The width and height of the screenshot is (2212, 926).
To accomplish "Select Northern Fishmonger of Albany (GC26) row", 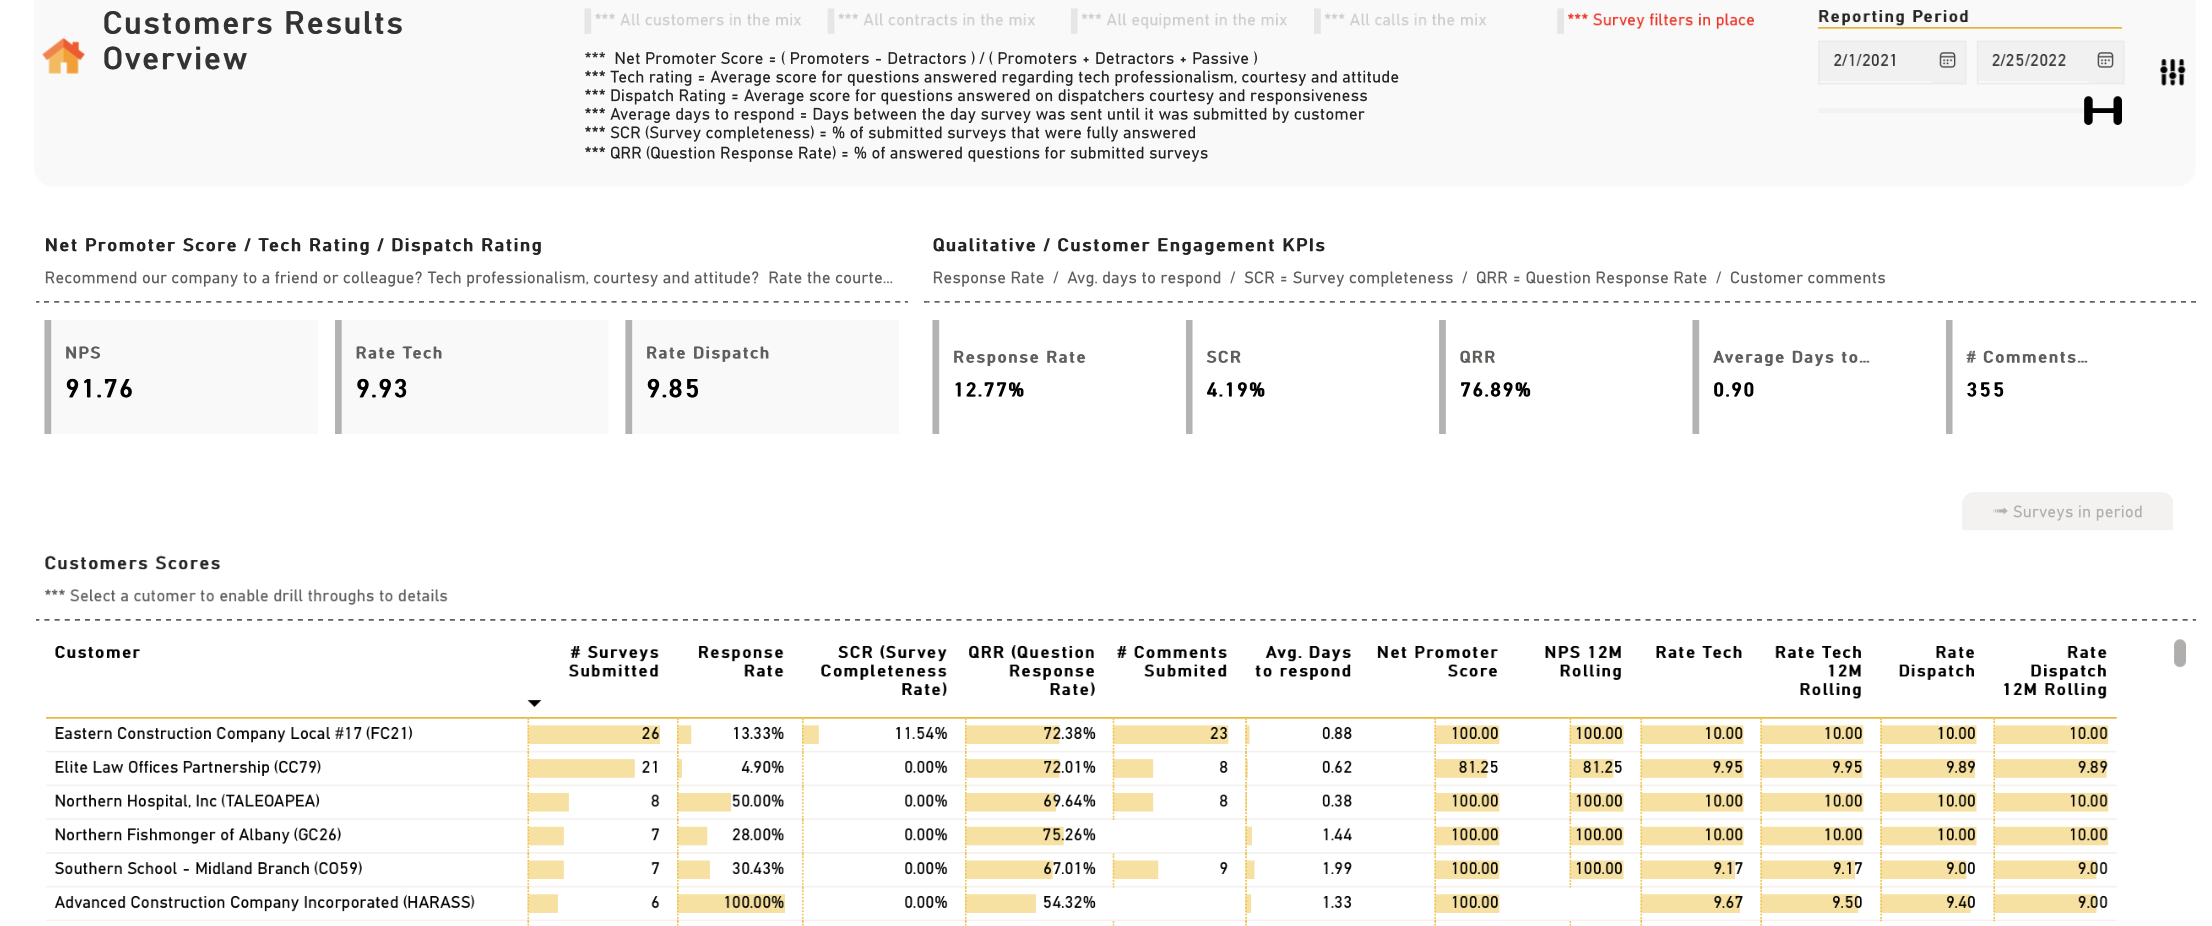I will click(1081, 835).
